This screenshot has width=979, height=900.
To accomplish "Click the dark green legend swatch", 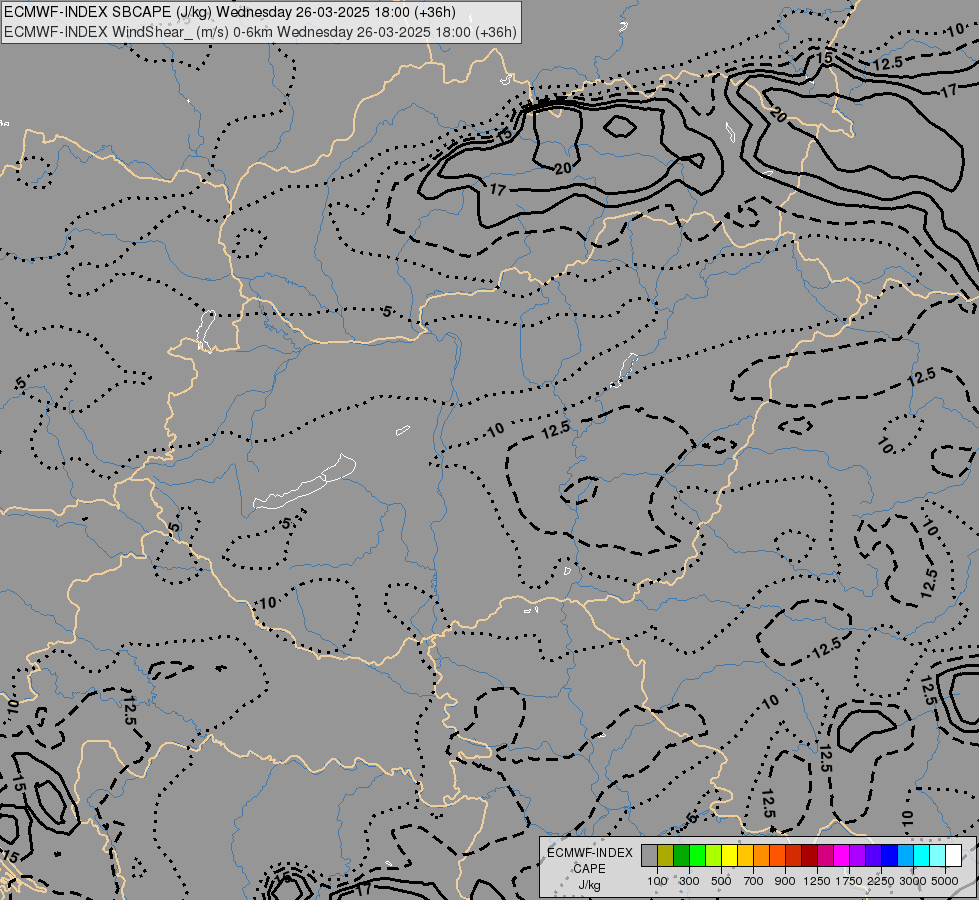I will pos(681,855).
